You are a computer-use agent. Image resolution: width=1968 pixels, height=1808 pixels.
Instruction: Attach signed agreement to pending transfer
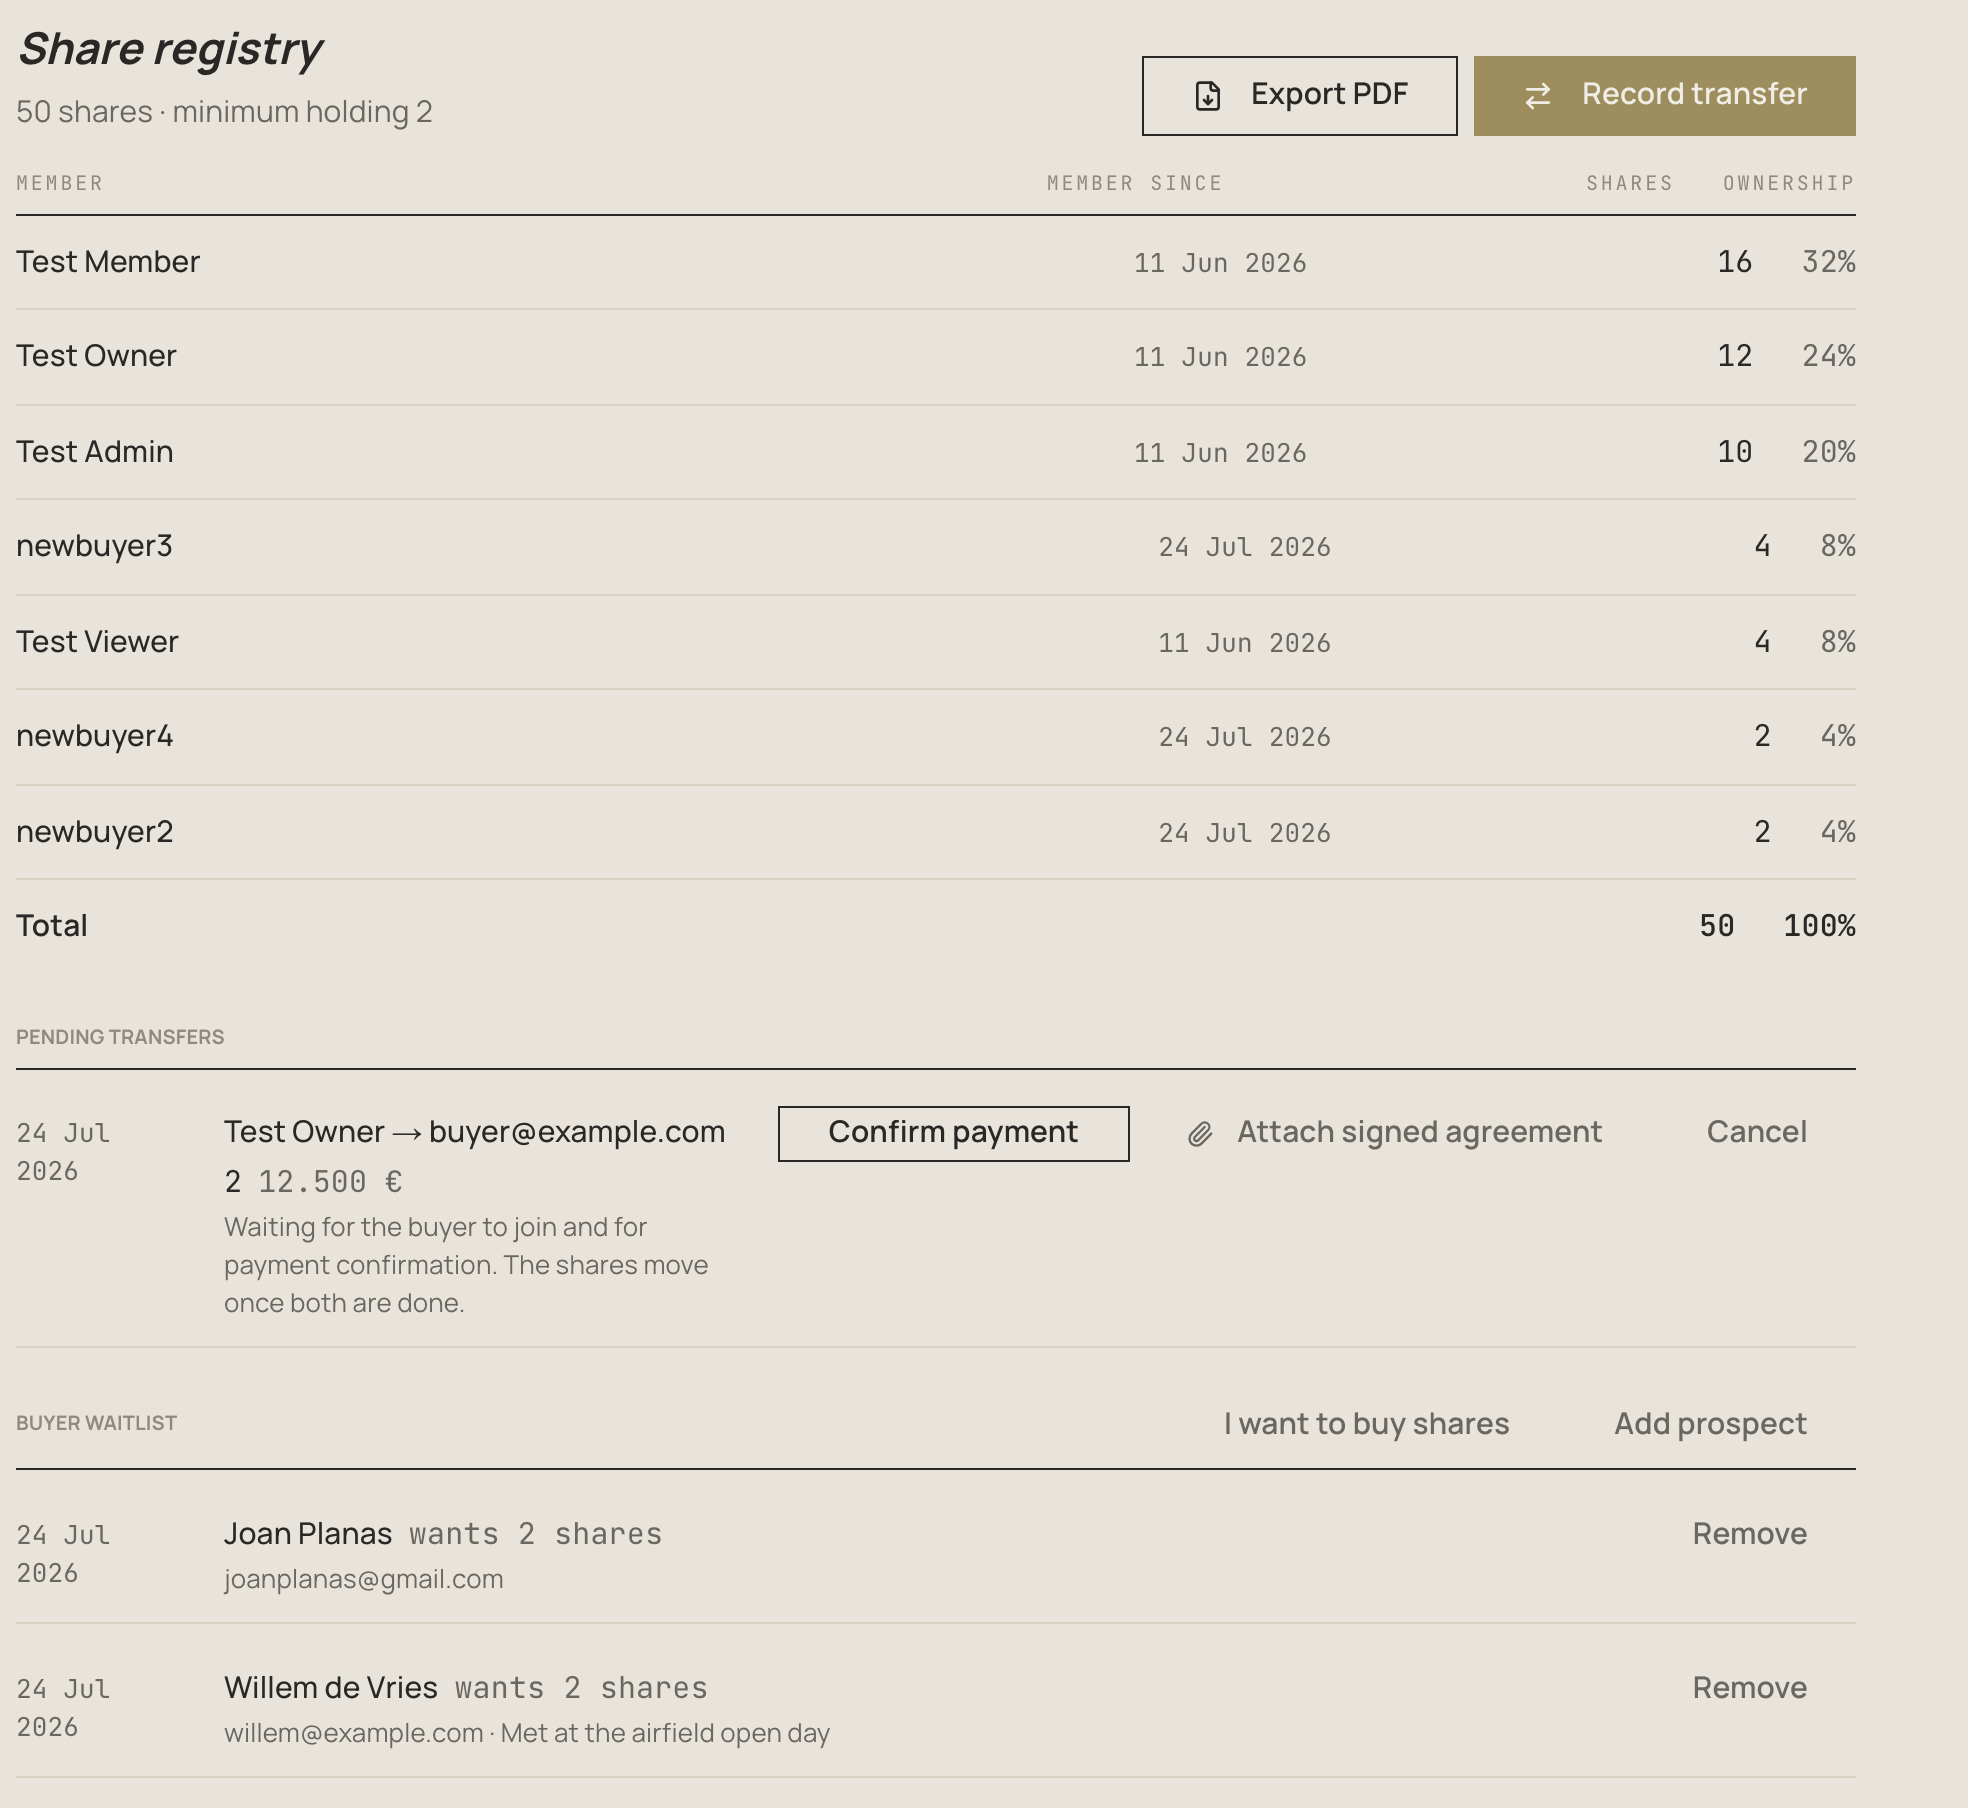(1395, 1132)
